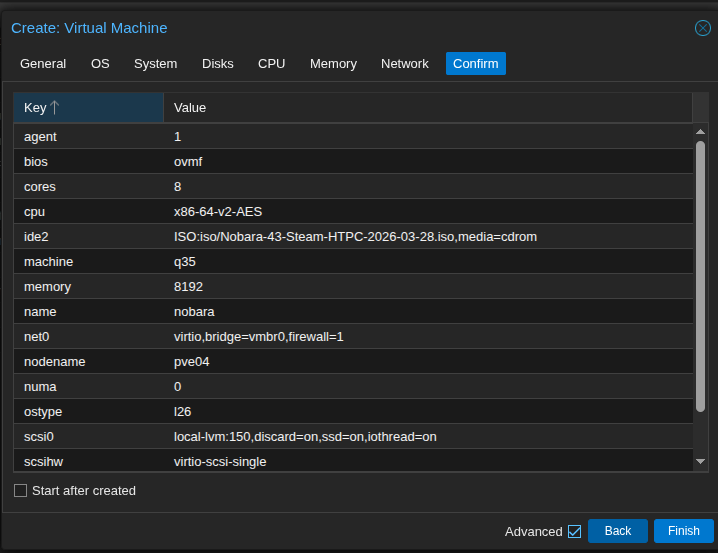
Task: Go to the System tab
Action: point(155,64)
